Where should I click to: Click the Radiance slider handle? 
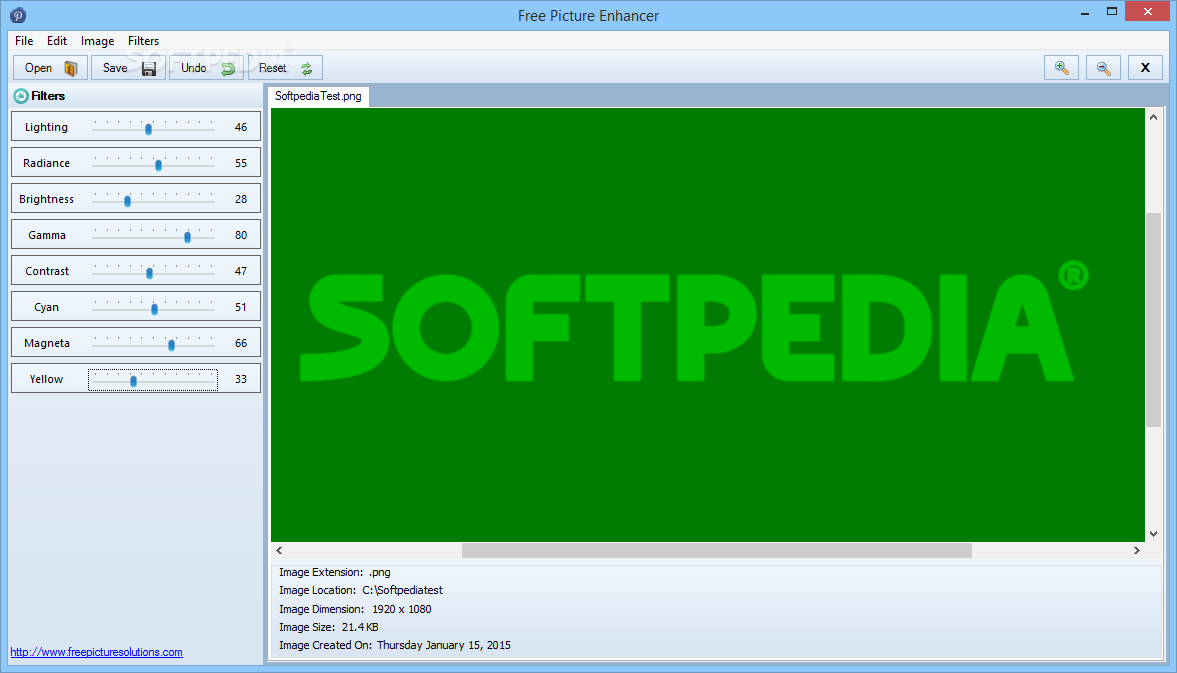point(158,165)
